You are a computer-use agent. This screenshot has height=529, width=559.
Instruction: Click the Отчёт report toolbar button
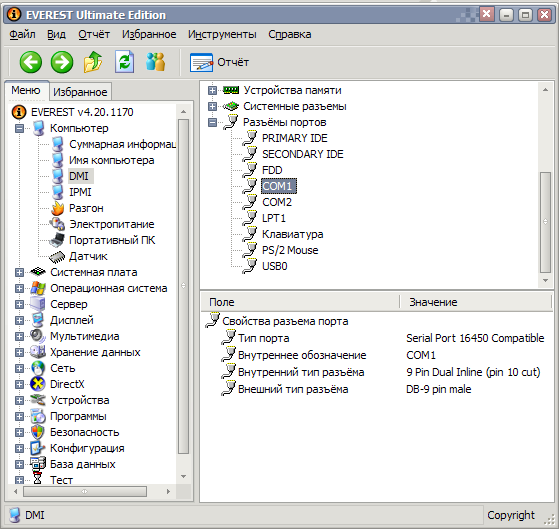pos(219,62)
